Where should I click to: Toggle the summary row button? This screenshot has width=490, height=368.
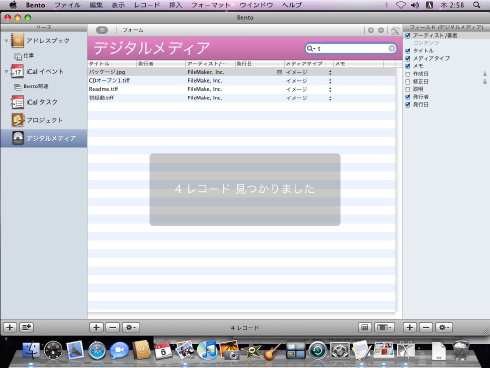pyautogui.click(x=365, y=327)
